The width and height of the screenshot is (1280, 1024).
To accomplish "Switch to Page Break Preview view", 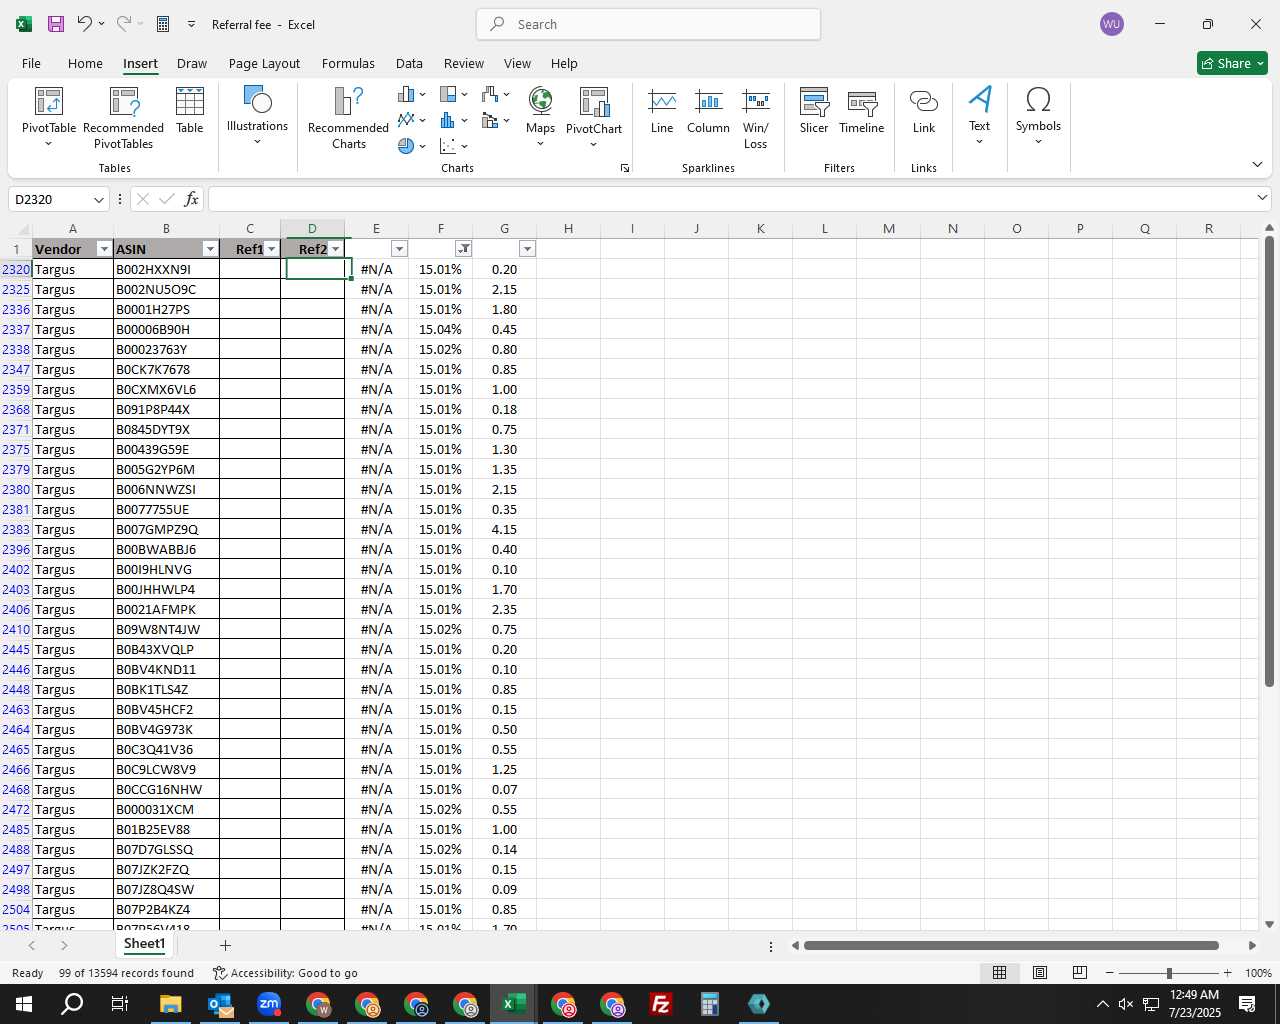I will (x=1080, y=973).
